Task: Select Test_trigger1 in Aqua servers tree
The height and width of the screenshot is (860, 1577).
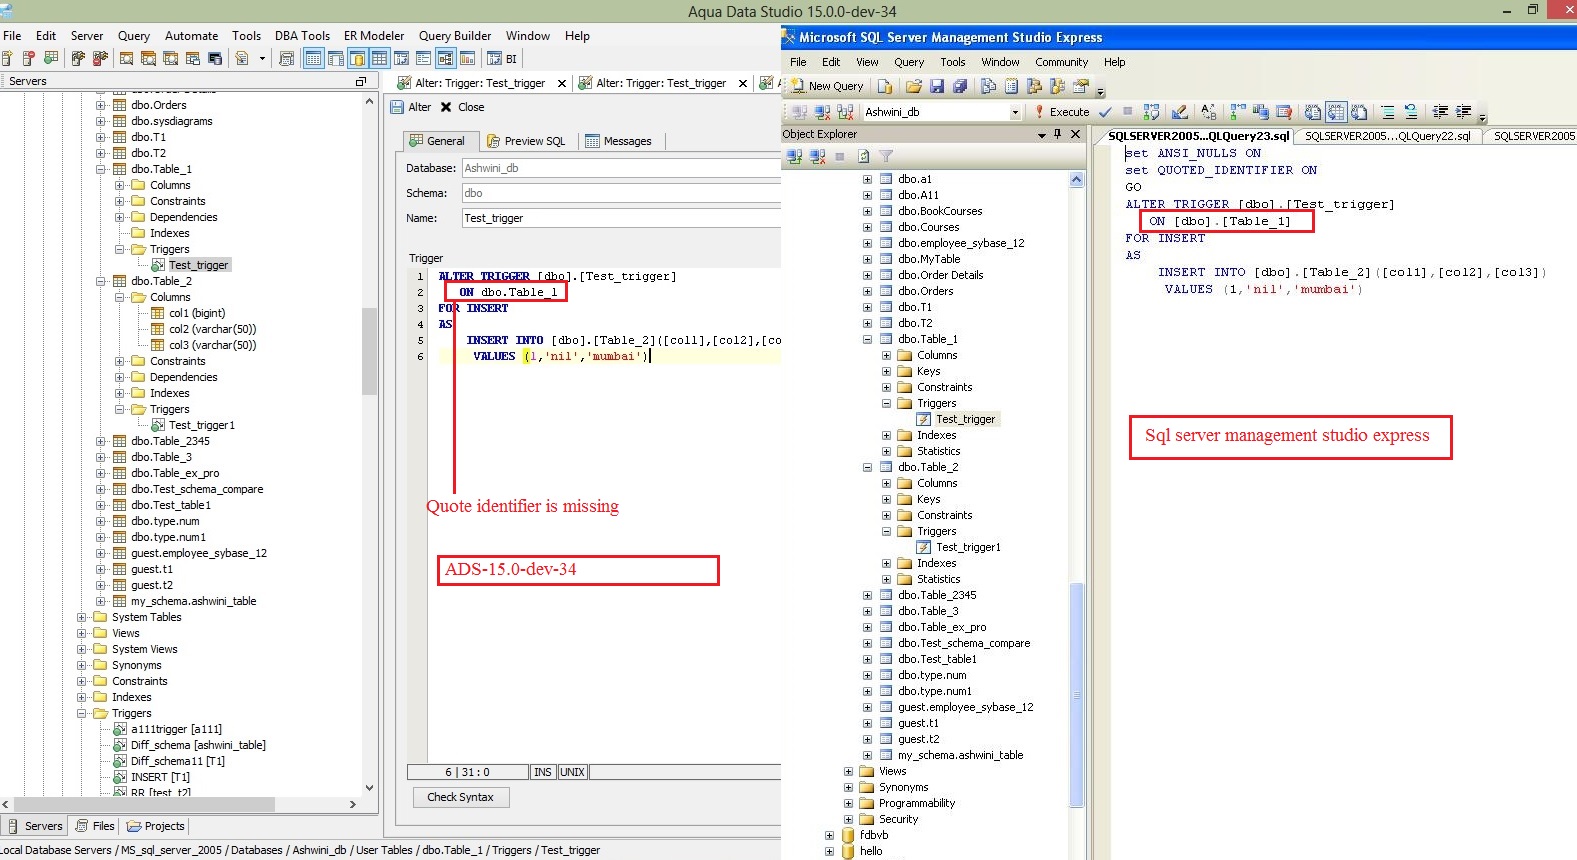Action: pos(202,425)
